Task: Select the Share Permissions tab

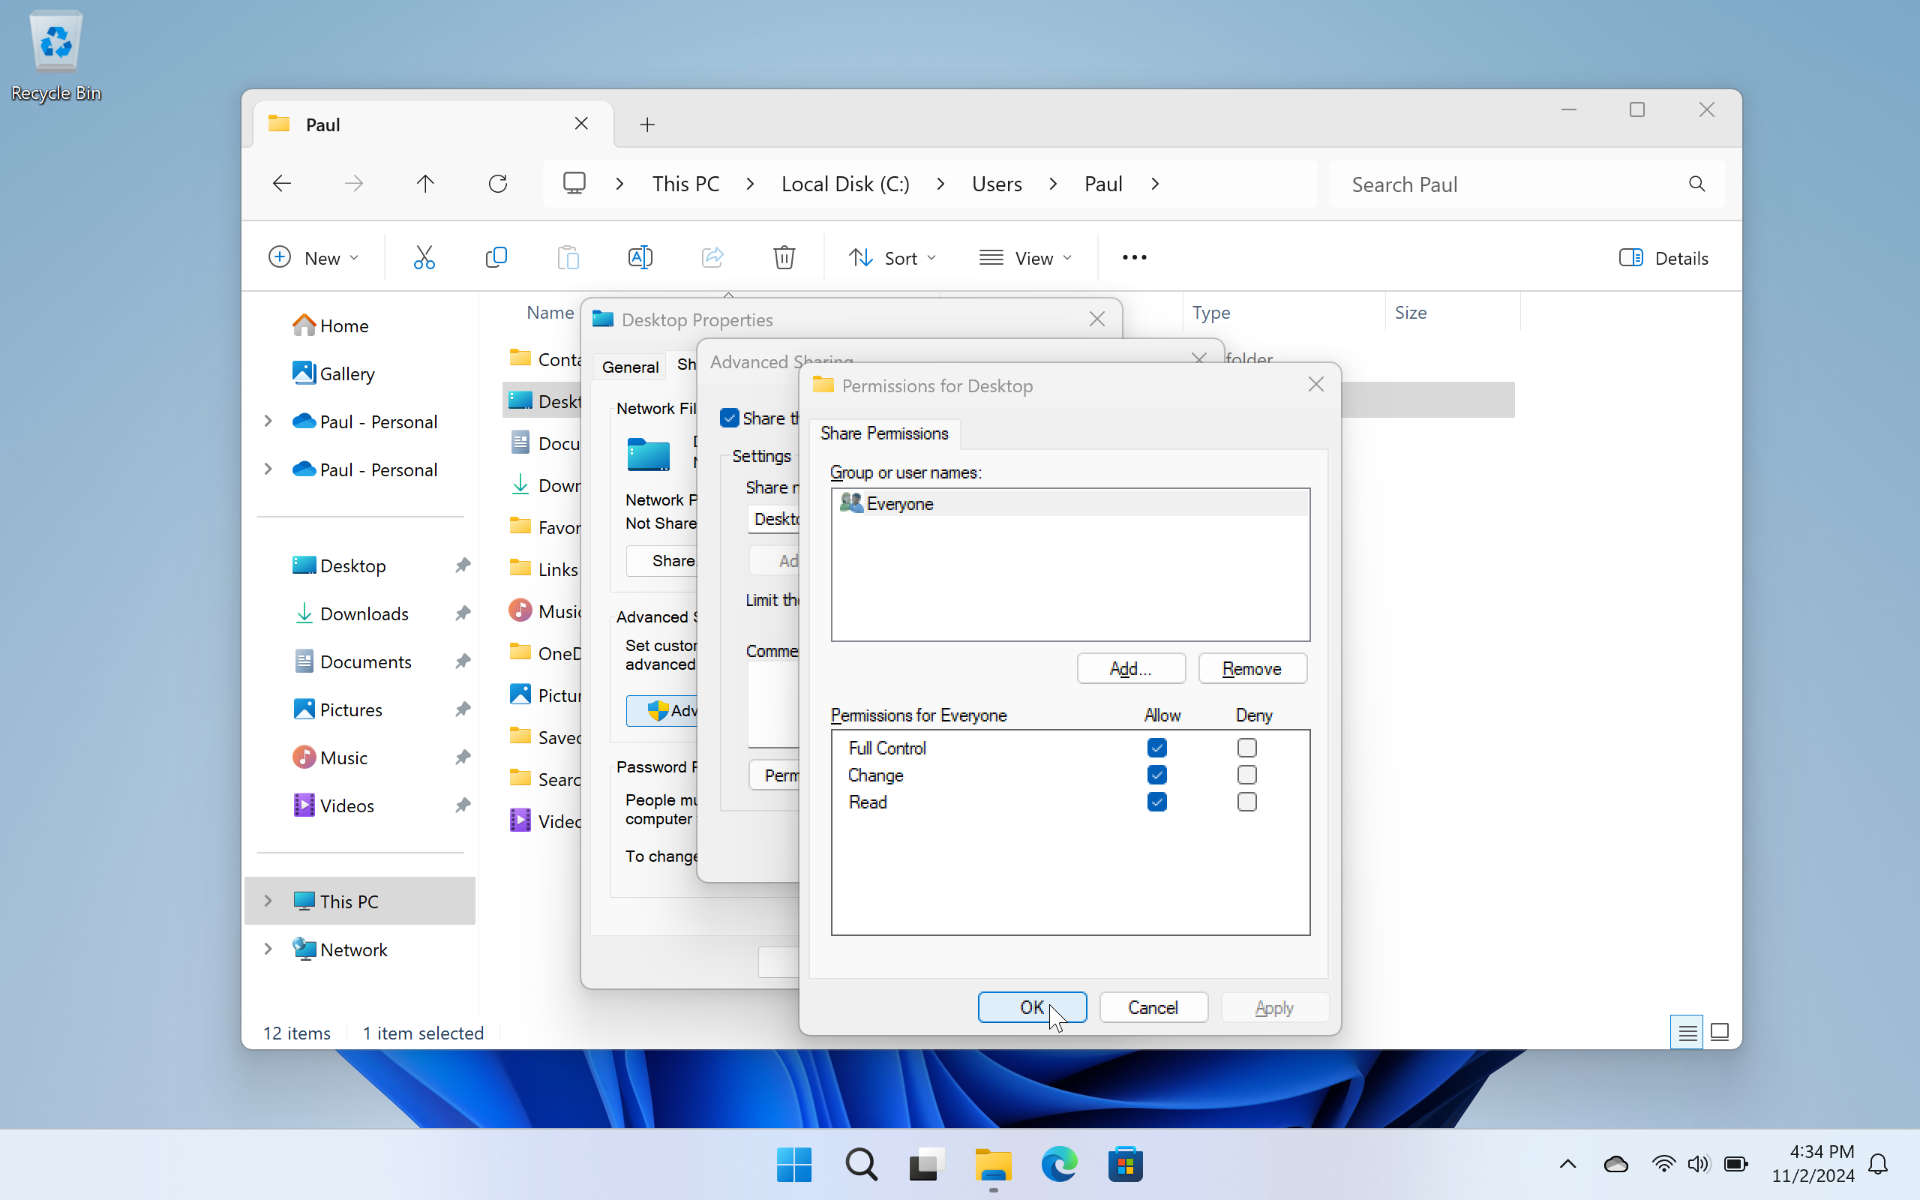Action: 884,433
